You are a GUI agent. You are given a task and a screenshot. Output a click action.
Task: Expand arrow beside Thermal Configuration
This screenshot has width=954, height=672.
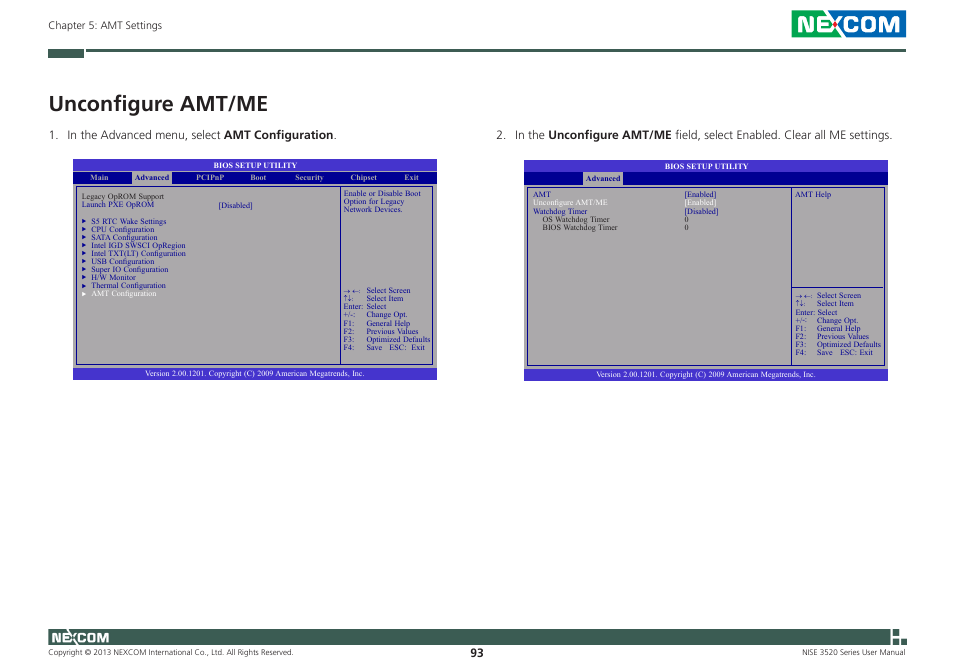pos(84,285)
